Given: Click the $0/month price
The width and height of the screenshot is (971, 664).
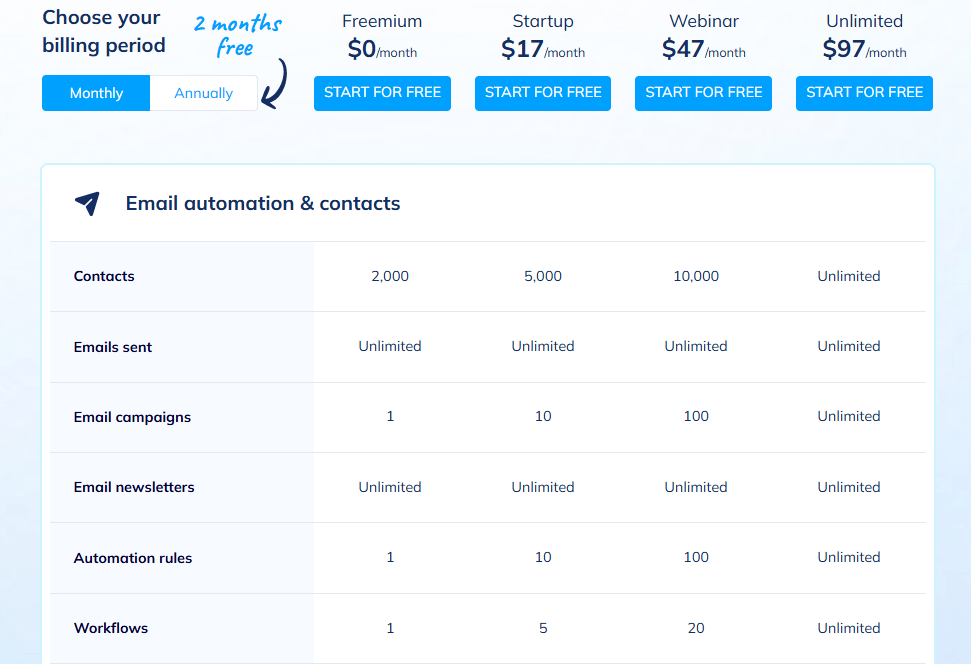Looking at the screenshot, I should coord(382,48).
